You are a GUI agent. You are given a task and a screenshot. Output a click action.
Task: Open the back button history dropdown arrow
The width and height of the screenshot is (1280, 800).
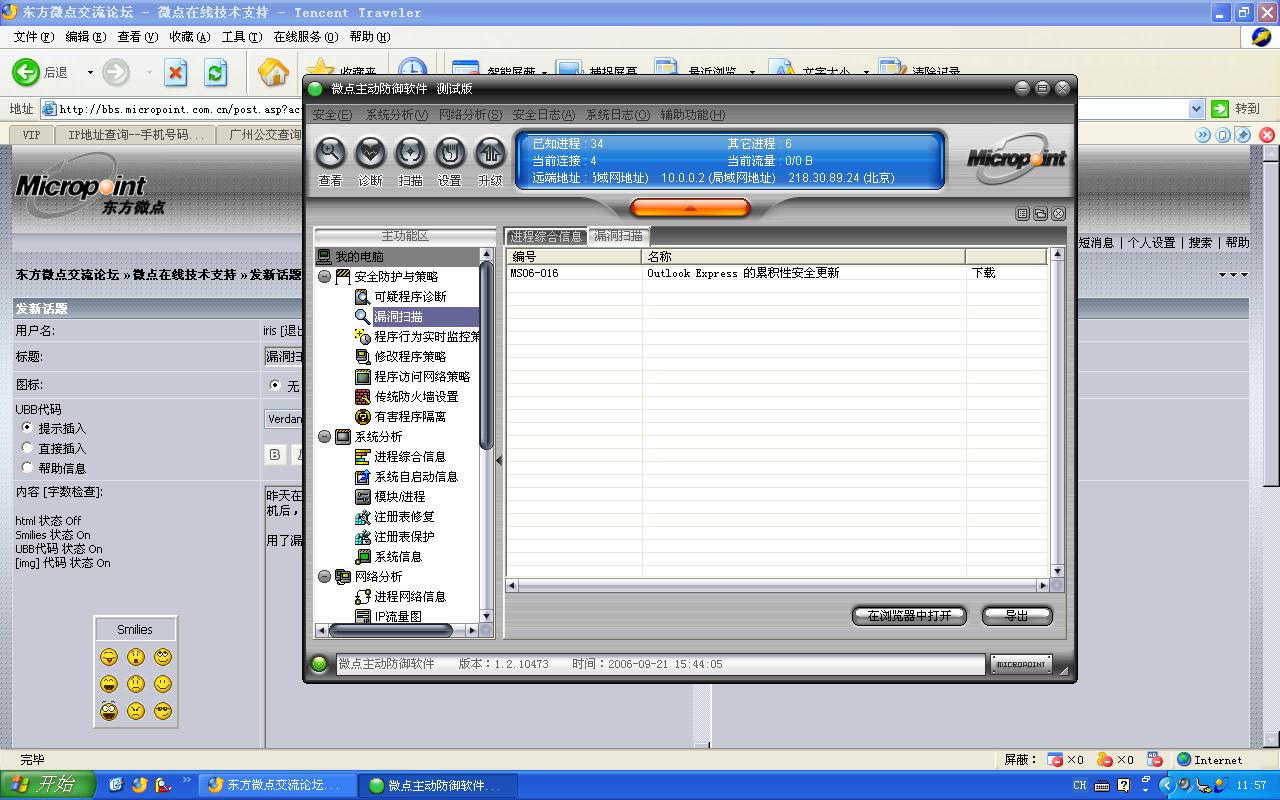point(90,72)
